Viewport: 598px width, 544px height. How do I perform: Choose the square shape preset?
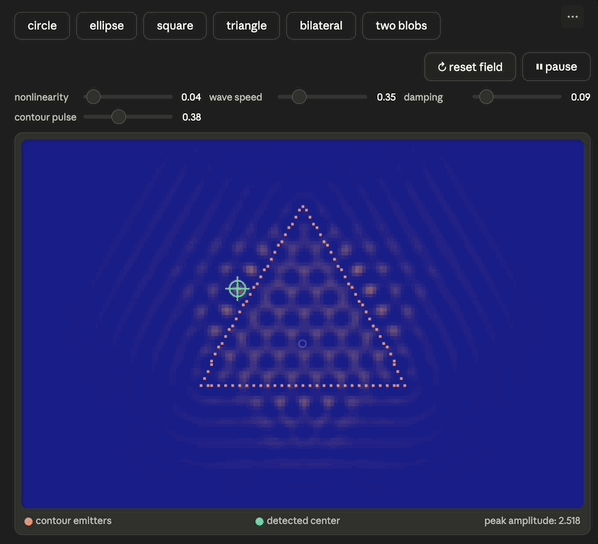point(175,26)
